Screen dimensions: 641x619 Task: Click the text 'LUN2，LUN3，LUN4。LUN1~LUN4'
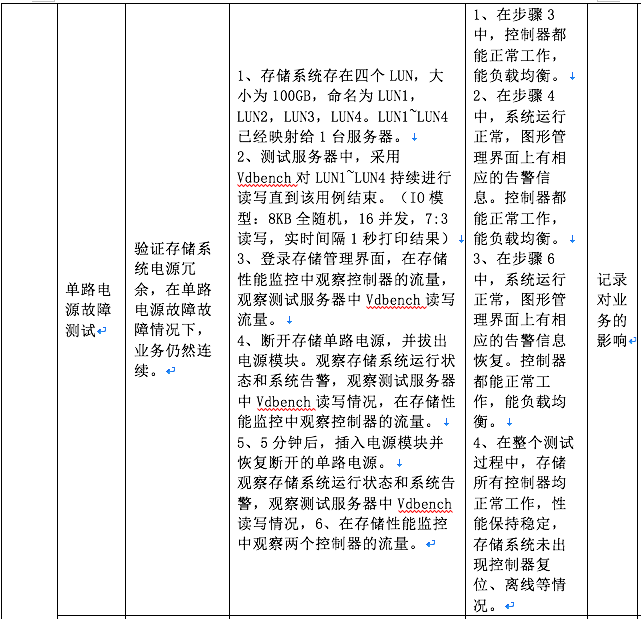[x=343, y=117]
